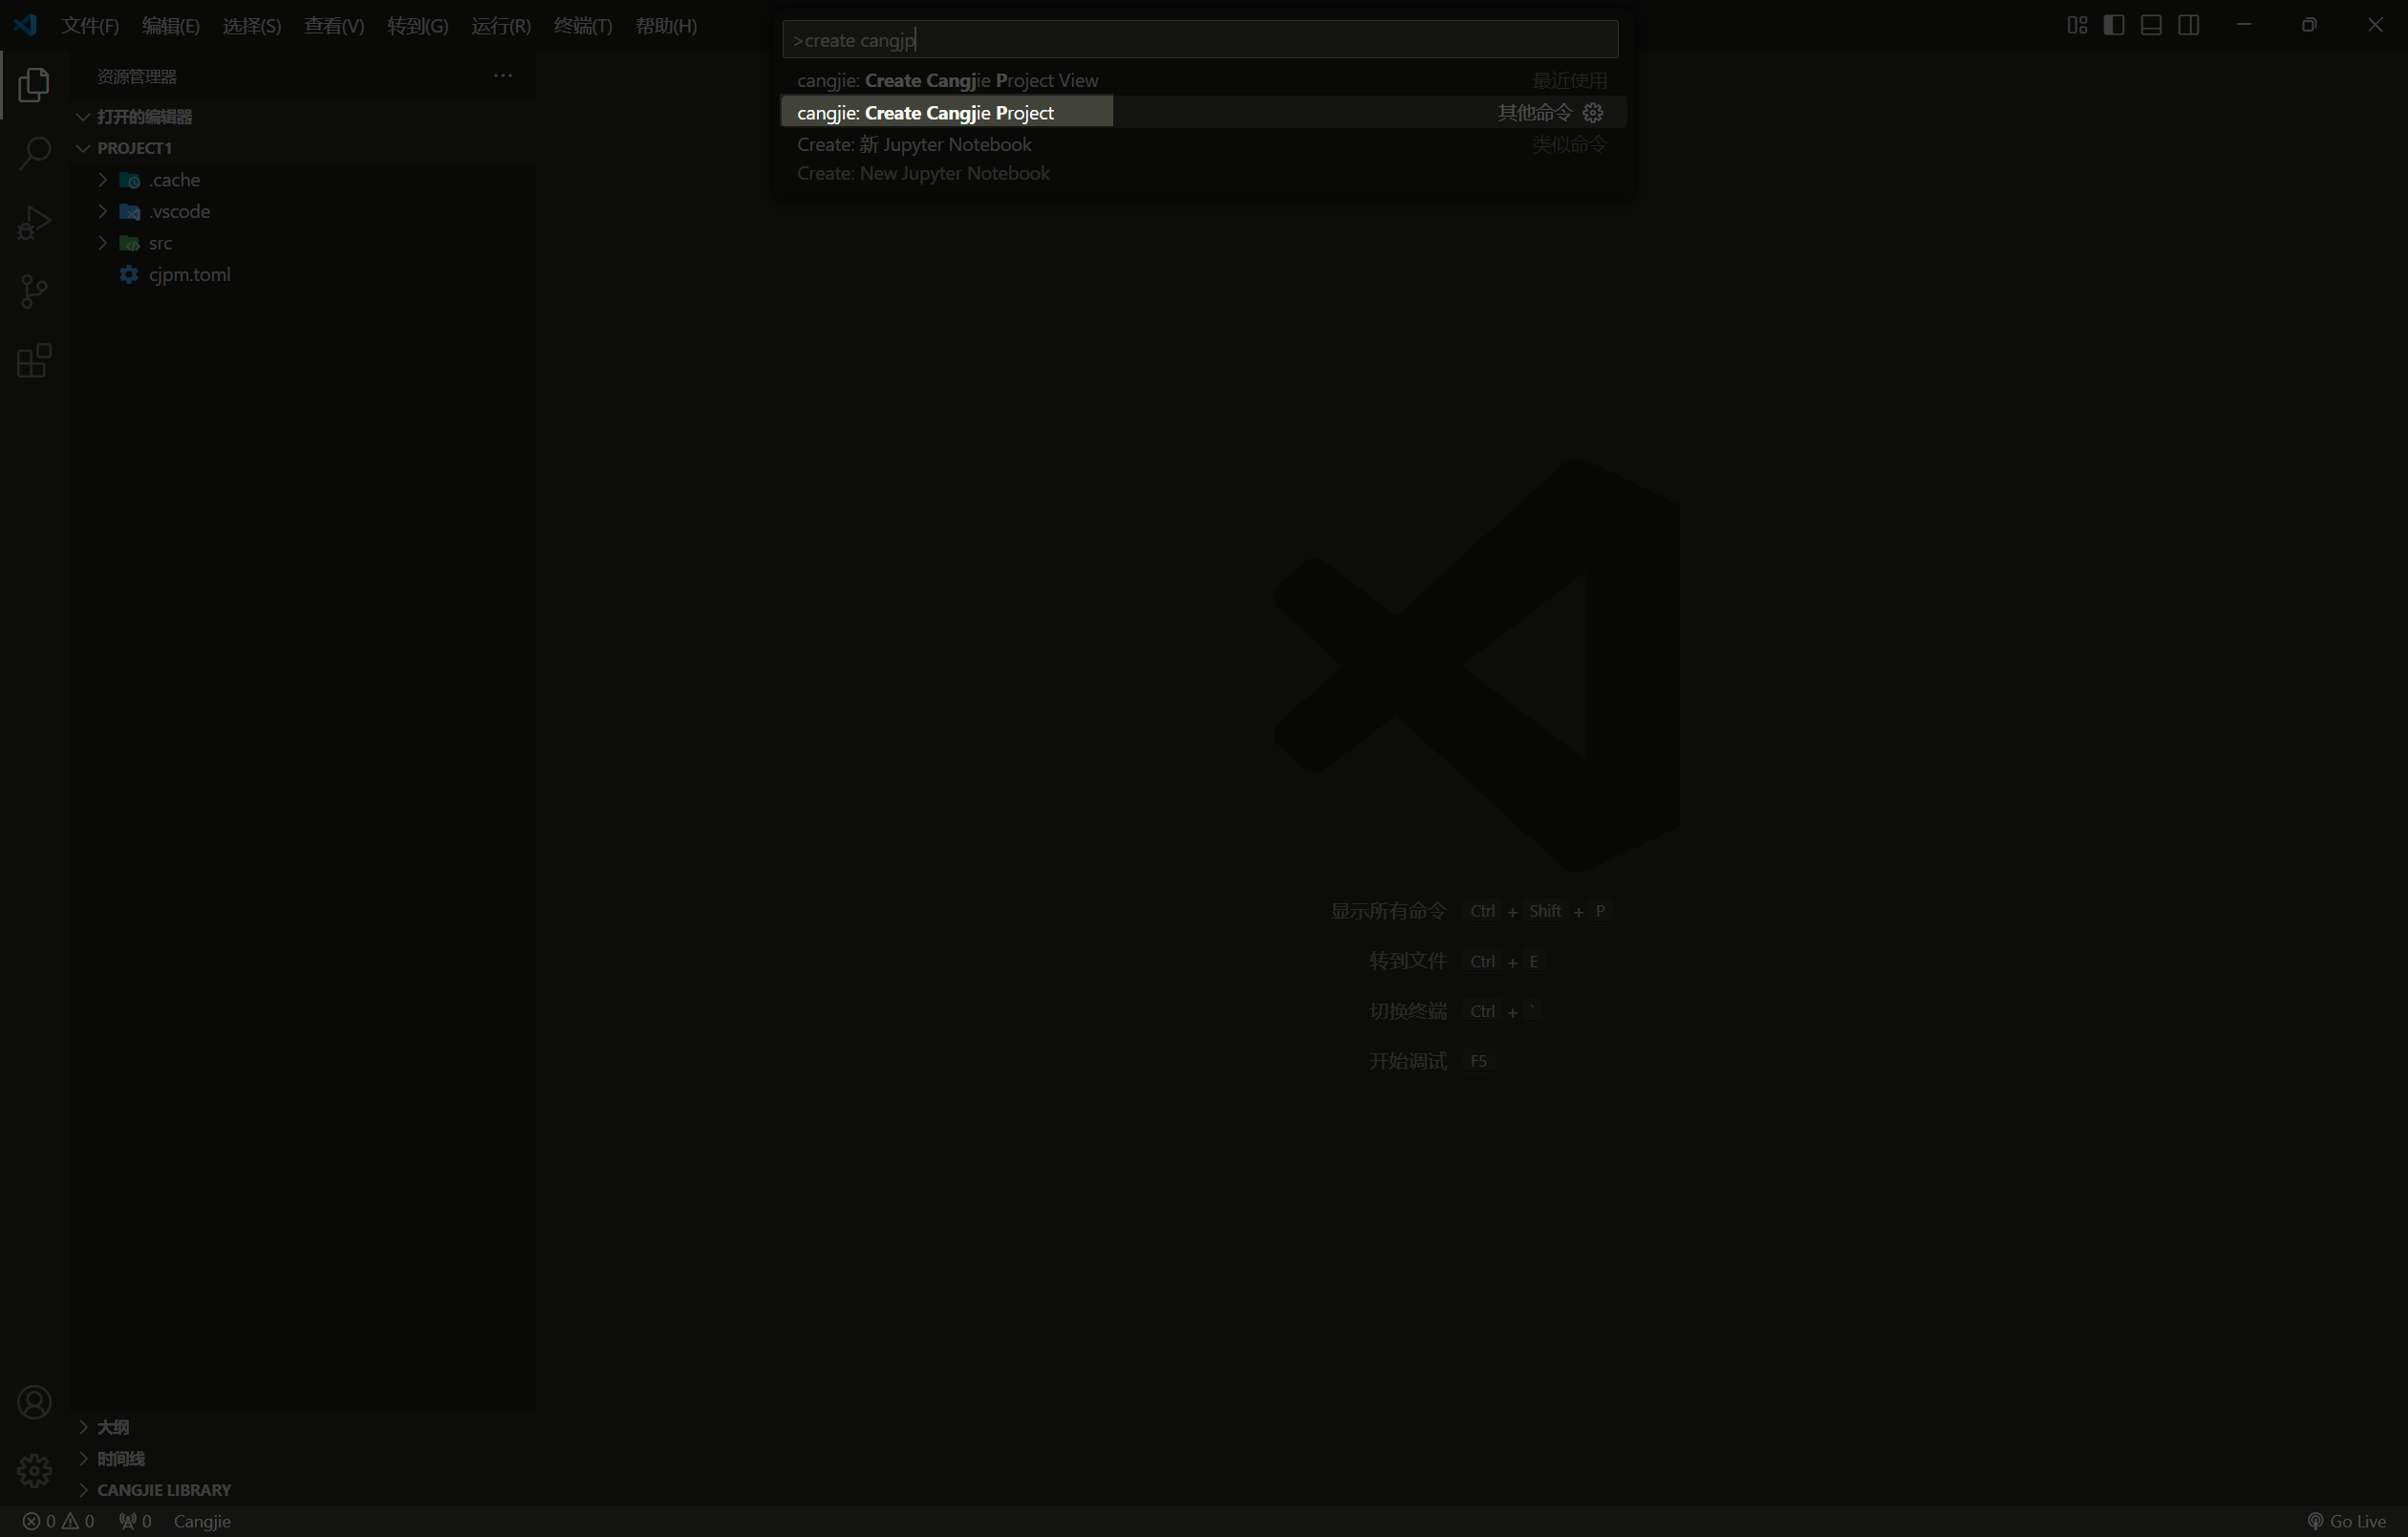Expand the CANGJIE LIBRARY section
2408x1537 pixels.
point(164,1489)
